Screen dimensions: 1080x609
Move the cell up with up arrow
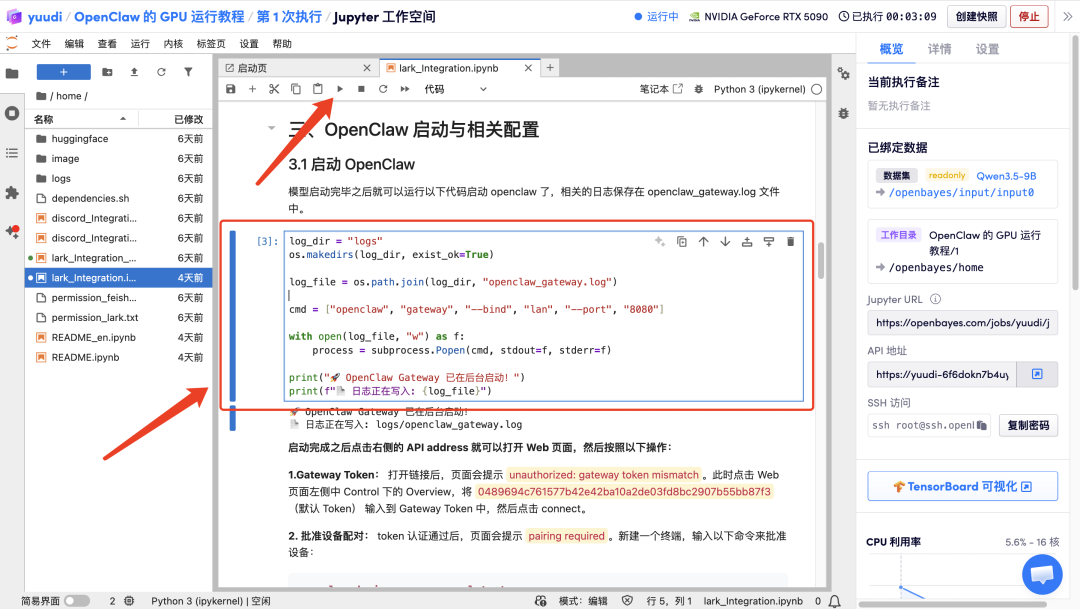tap(703, 242)
